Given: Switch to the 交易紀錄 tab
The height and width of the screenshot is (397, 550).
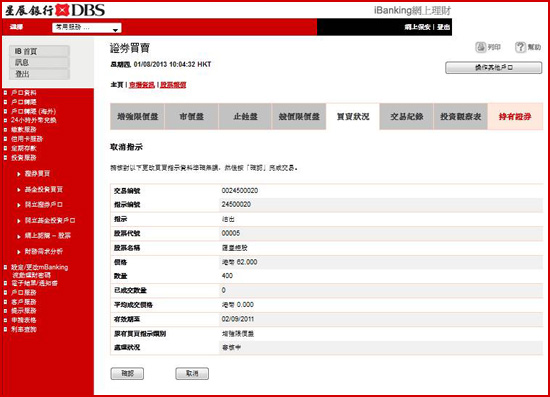Looking at the screenshot, I should (407, 116).
